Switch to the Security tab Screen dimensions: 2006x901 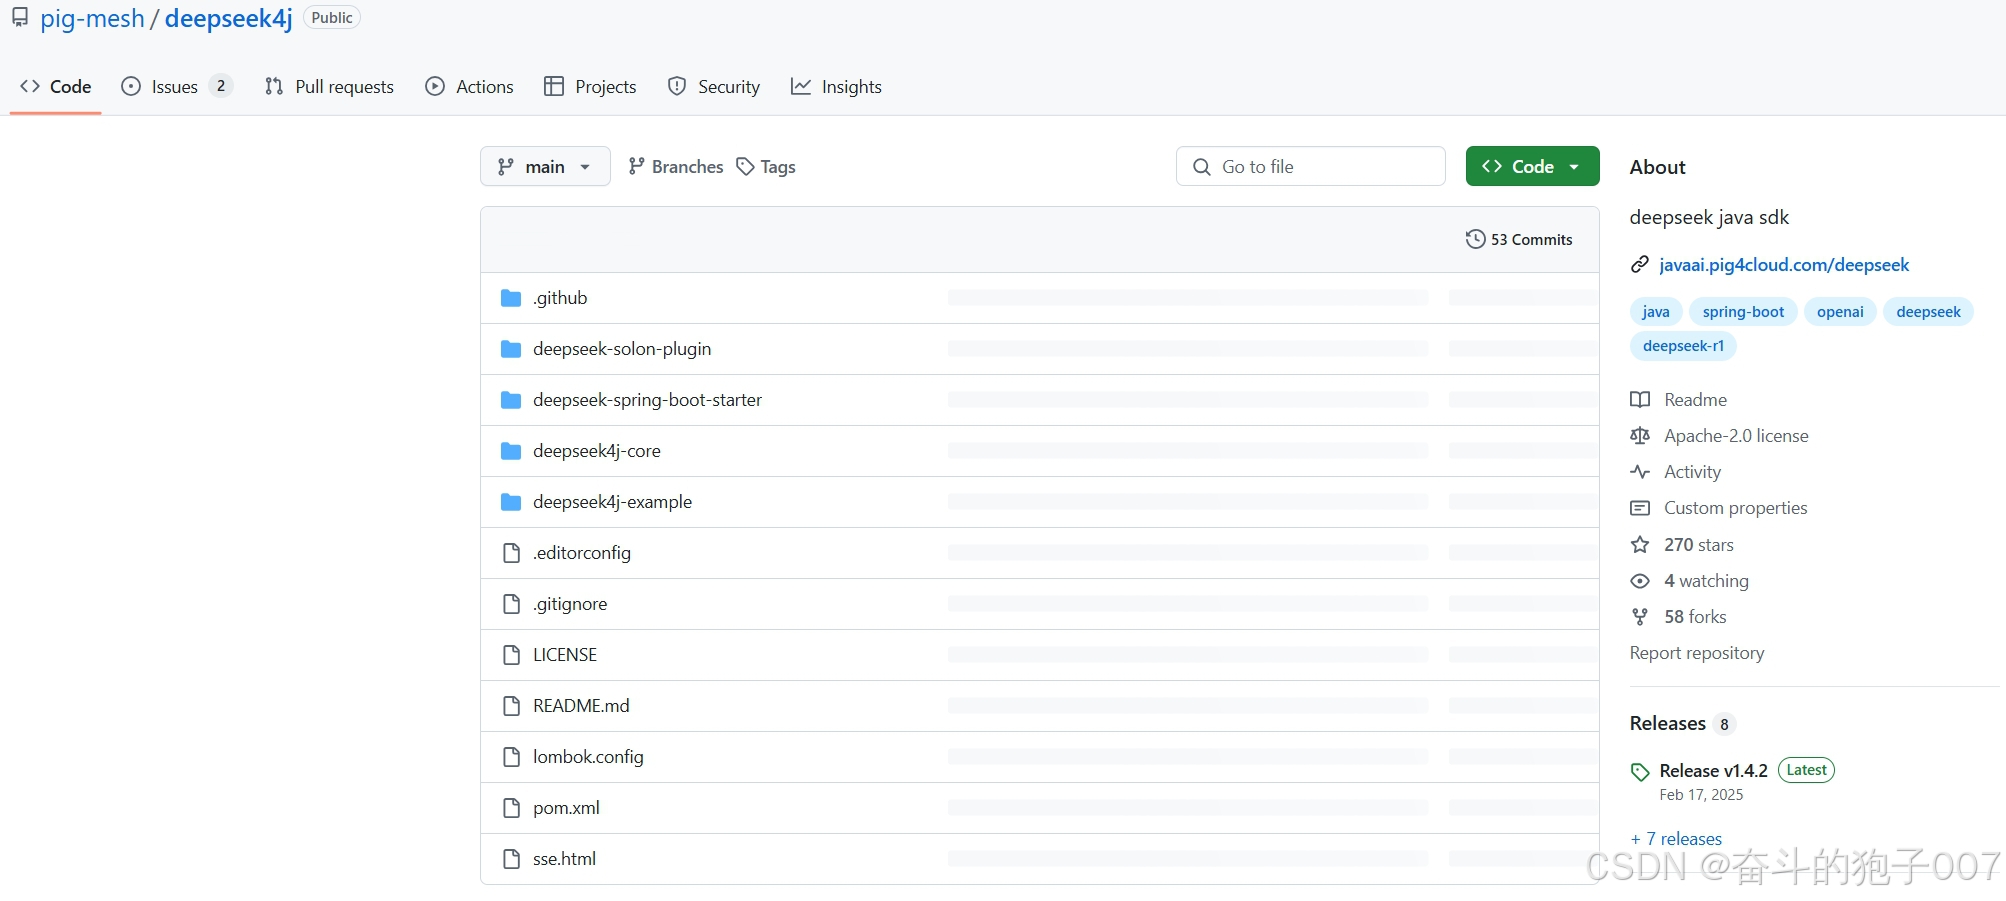[714, 87]
